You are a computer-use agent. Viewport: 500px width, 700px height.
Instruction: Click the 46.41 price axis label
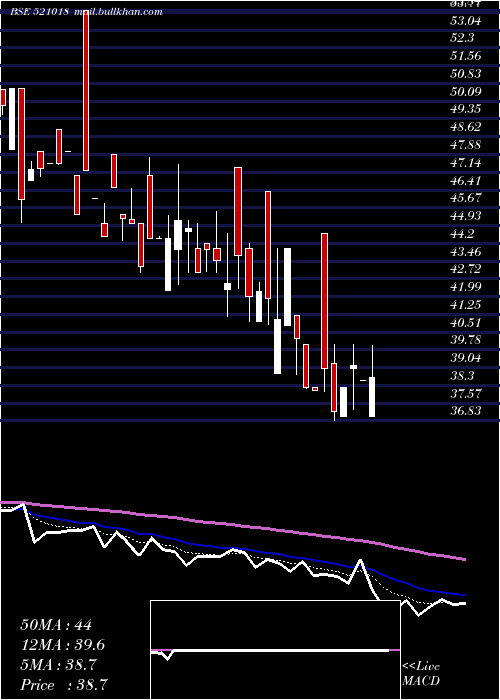coord(466,181)
